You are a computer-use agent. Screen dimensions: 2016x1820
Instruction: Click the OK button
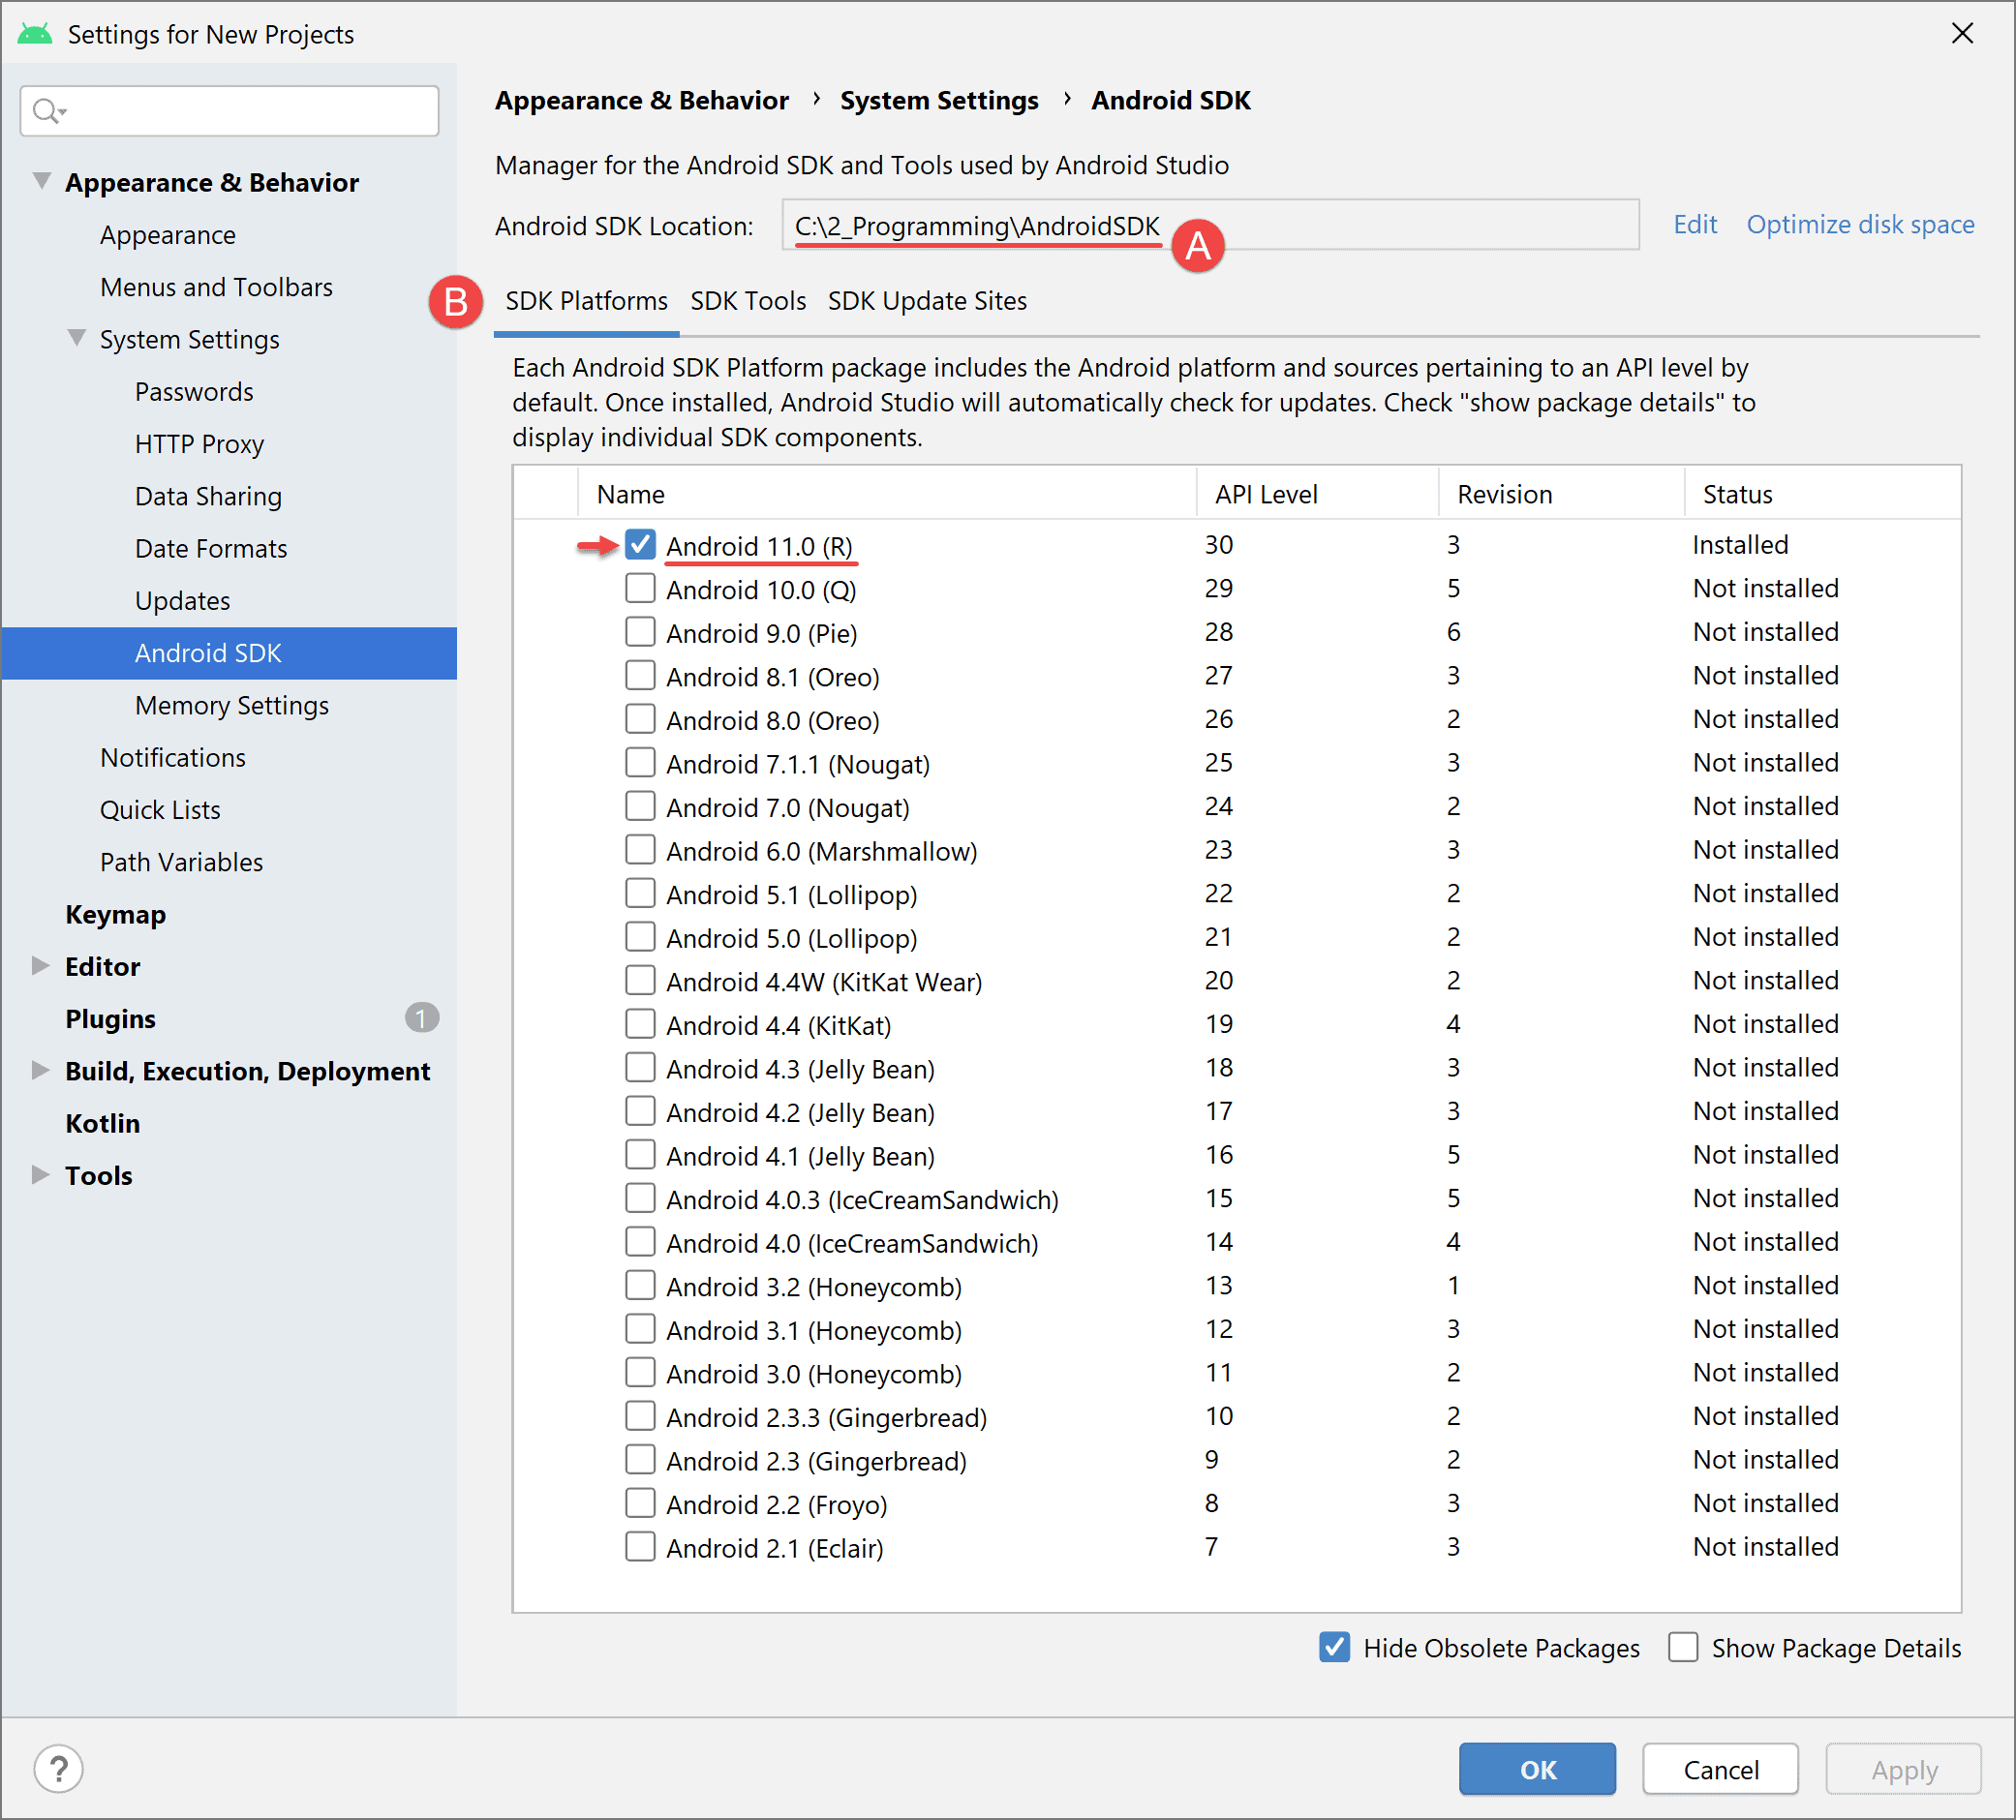[1537, 1770]
